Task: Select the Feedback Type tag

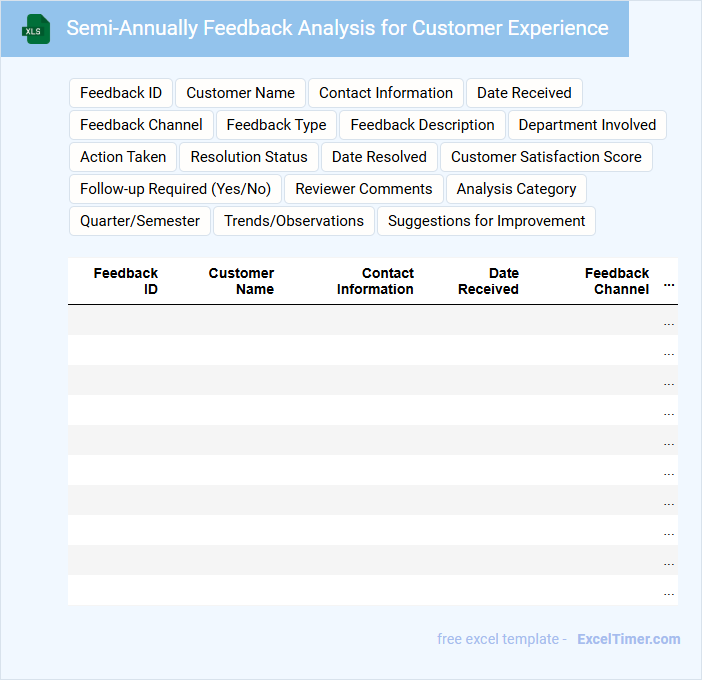Action: click(276, 125)
